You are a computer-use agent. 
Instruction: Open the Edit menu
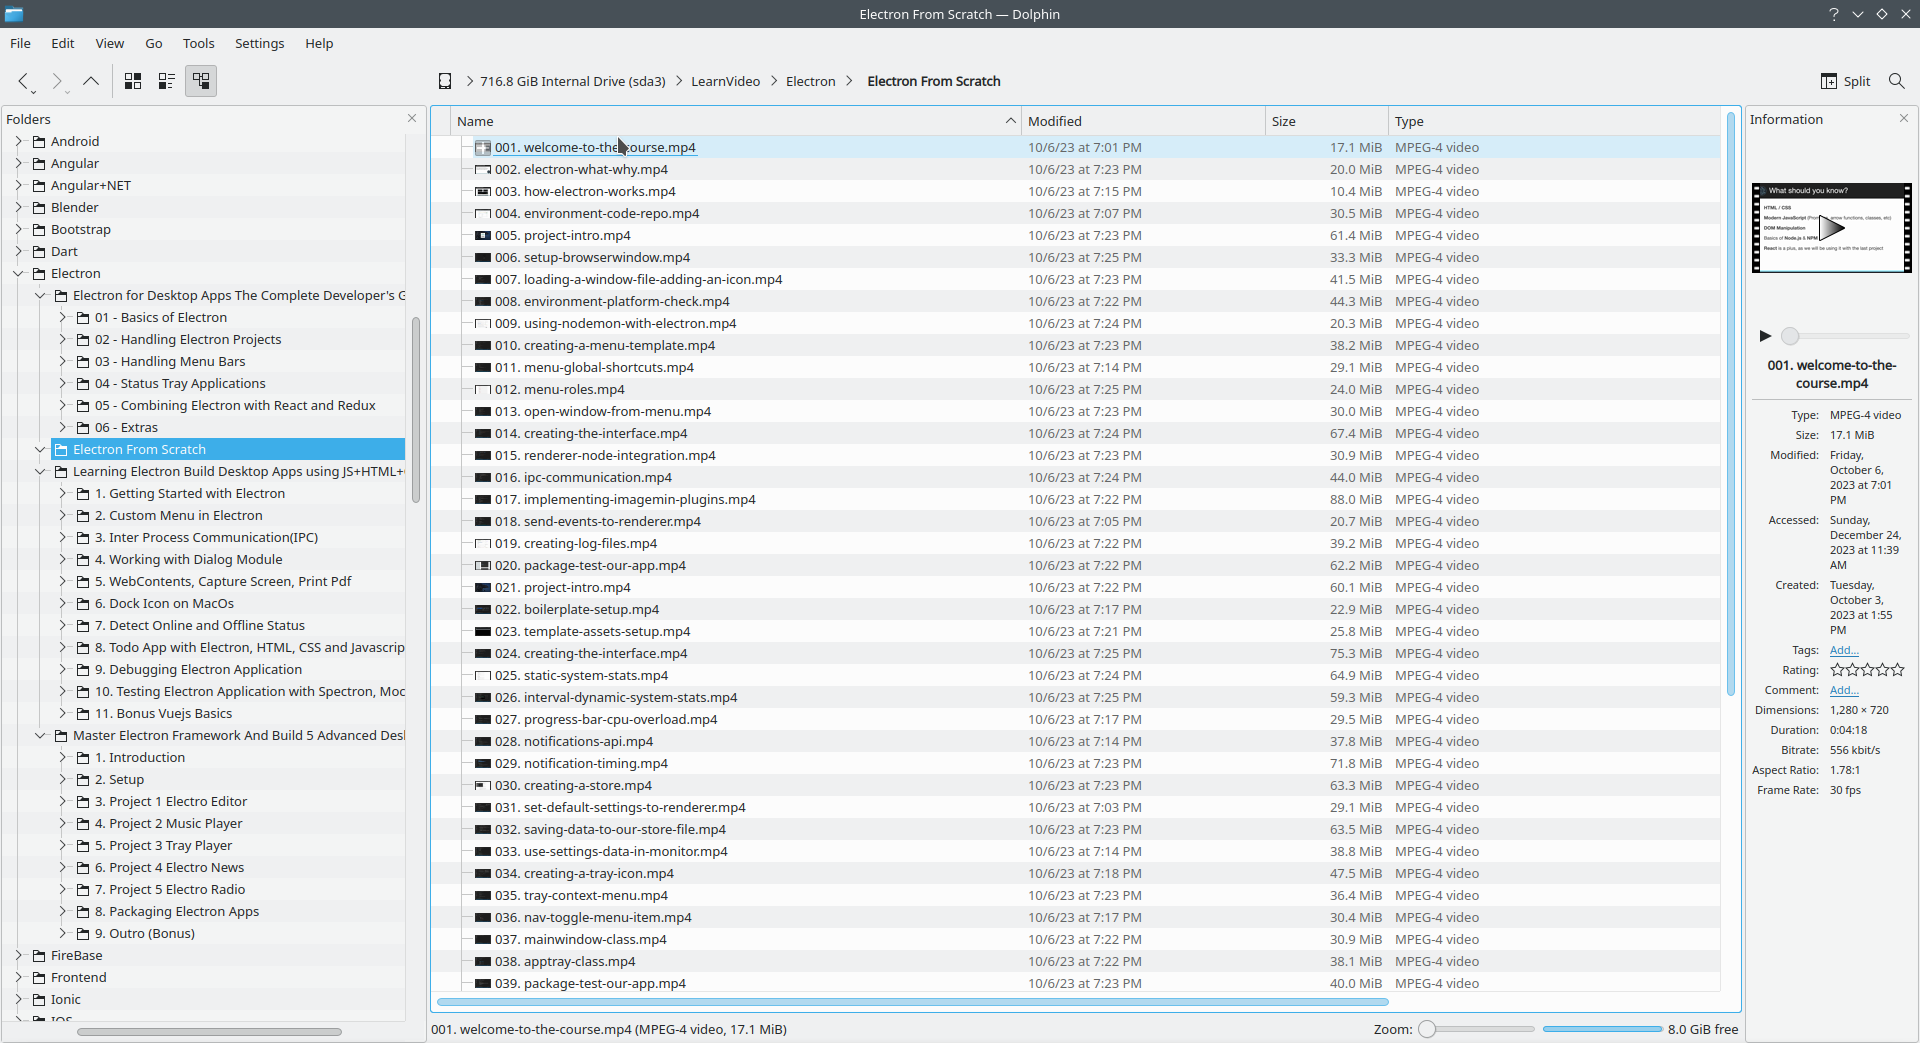[x=63, y=43]
